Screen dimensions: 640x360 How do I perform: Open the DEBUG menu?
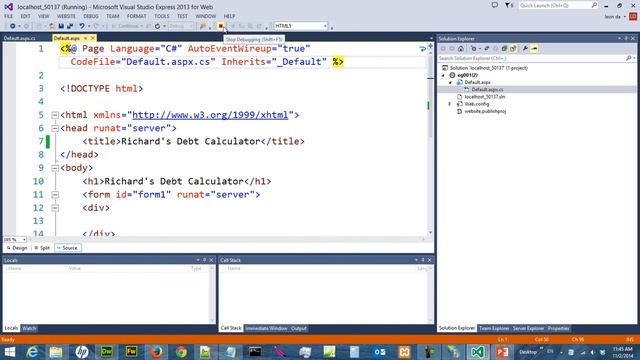coord(91,16)
